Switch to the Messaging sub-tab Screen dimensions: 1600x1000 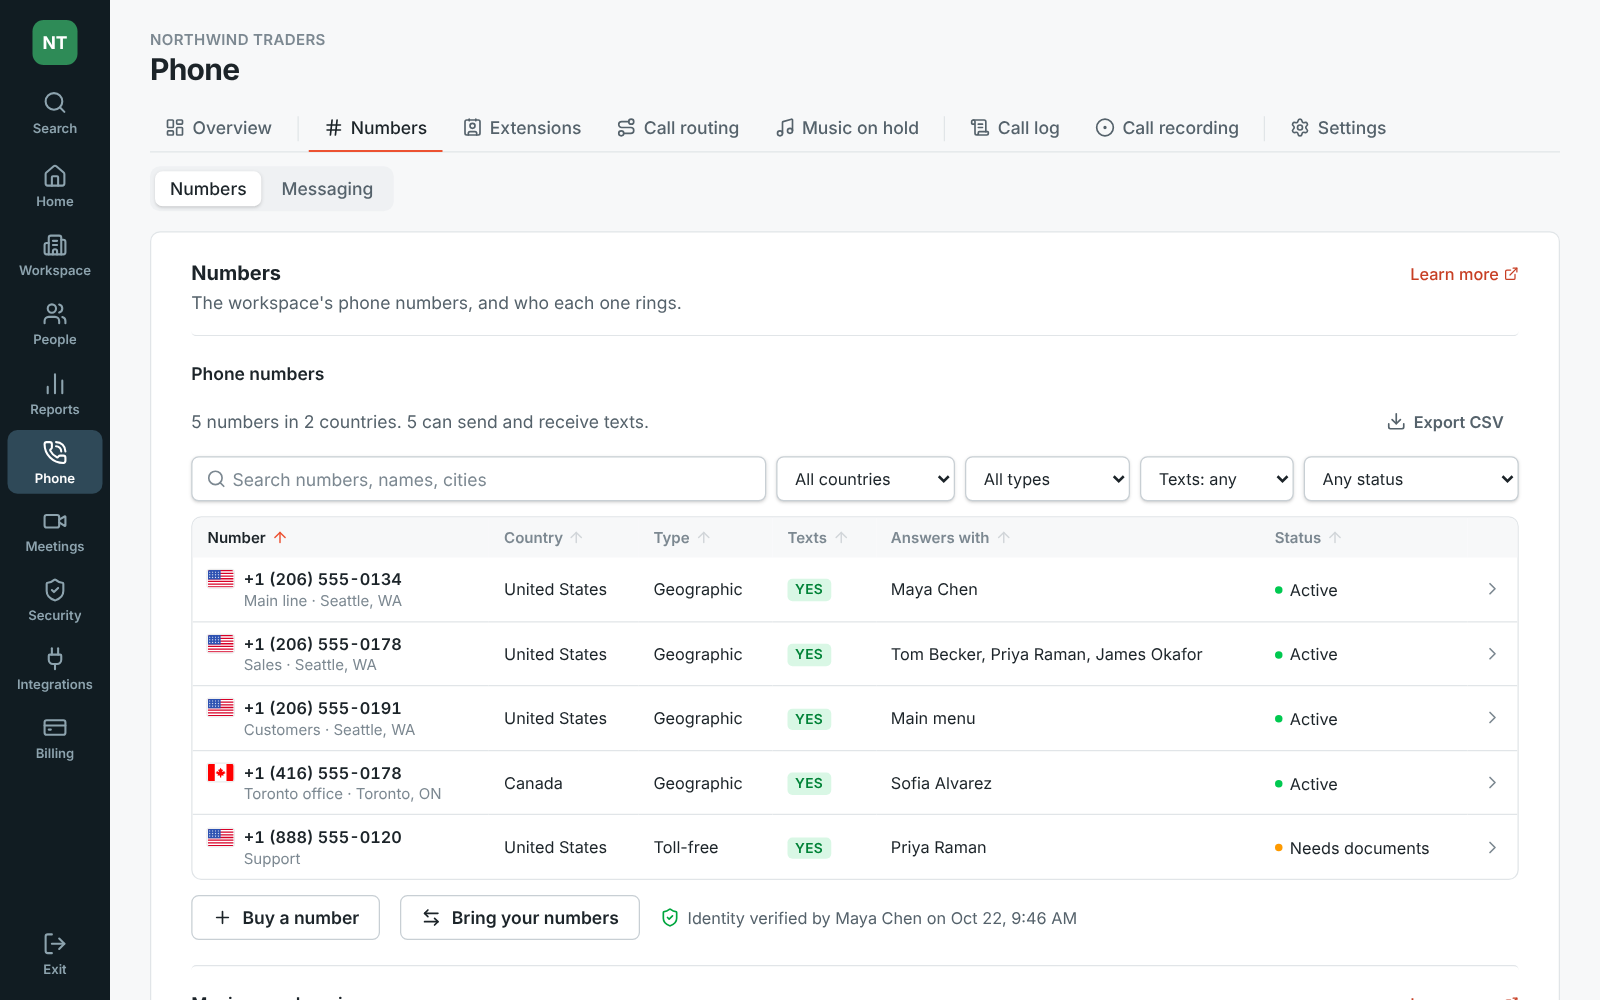[327, 189]
